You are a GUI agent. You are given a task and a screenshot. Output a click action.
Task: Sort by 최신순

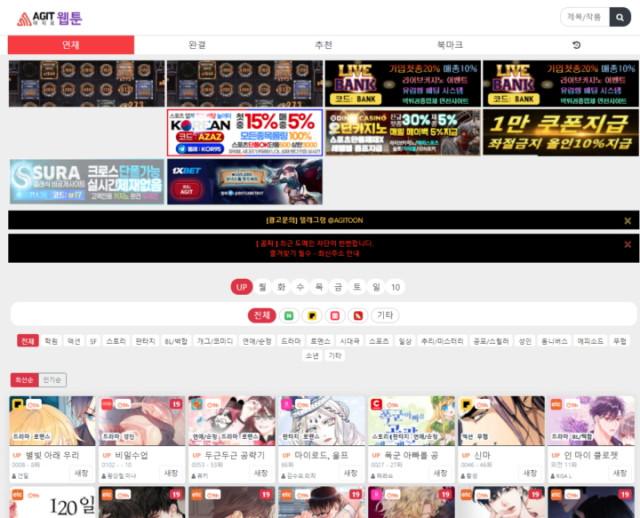24,380
